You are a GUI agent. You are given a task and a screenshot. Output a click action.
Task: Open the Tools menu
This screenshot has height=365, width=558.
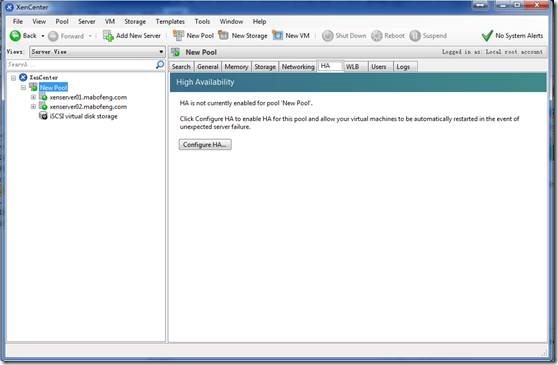[x=202, y=21]
